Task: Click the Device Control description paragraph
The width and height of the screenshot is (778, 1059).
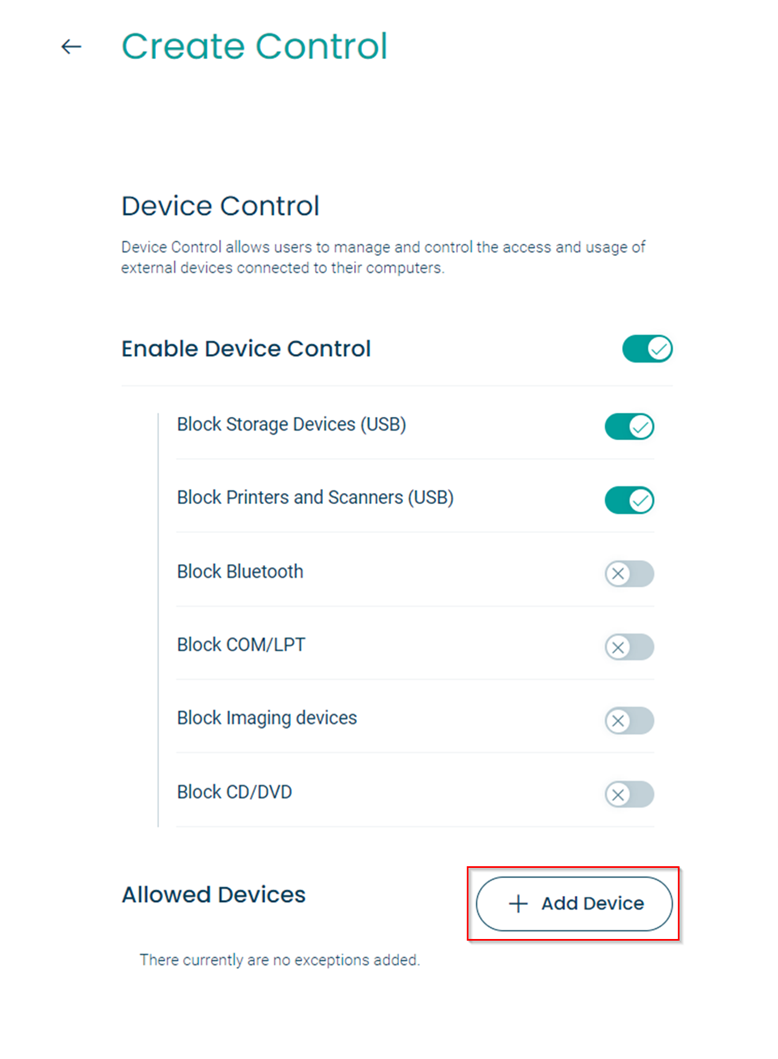Action: pos(383,257)
